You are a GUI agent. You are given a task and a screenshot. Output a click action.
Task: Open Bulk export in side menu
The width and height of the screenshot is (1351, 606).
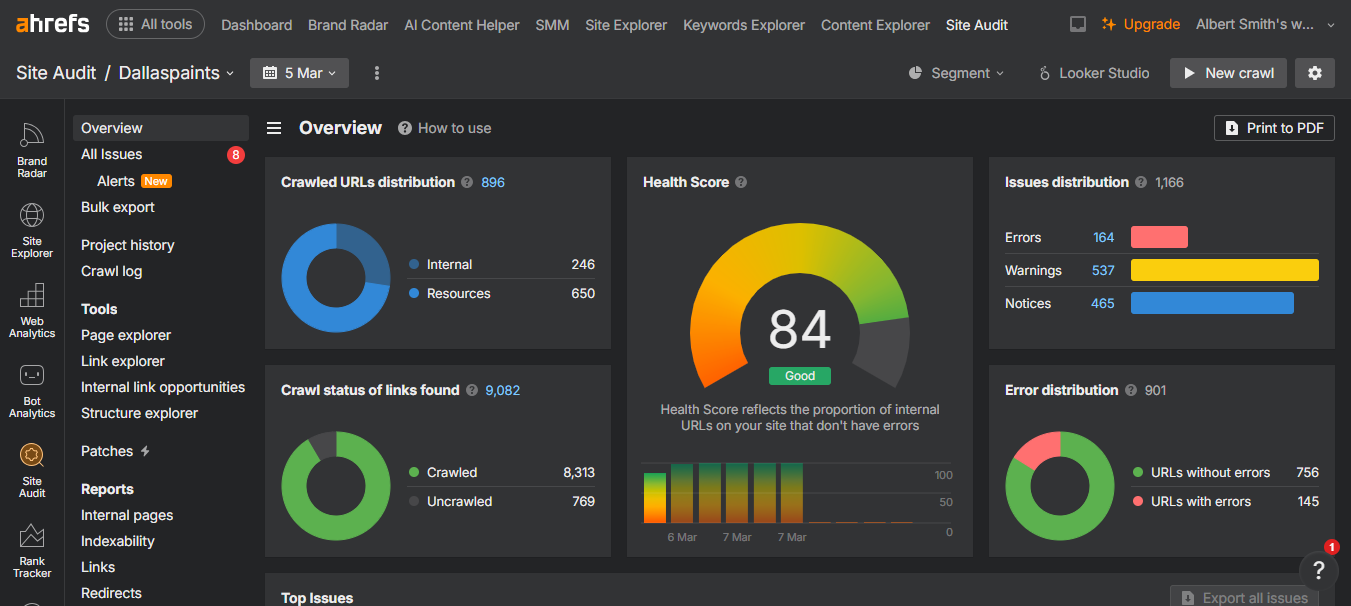point(118,207)
